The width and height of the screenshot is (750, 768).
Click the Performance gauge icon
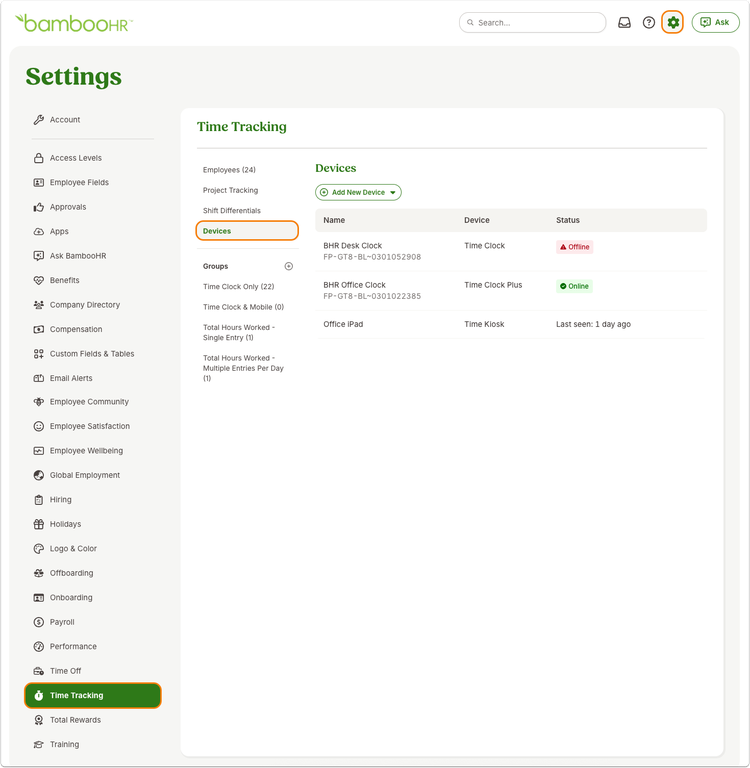pyautogui.click(x=39, y=647)
